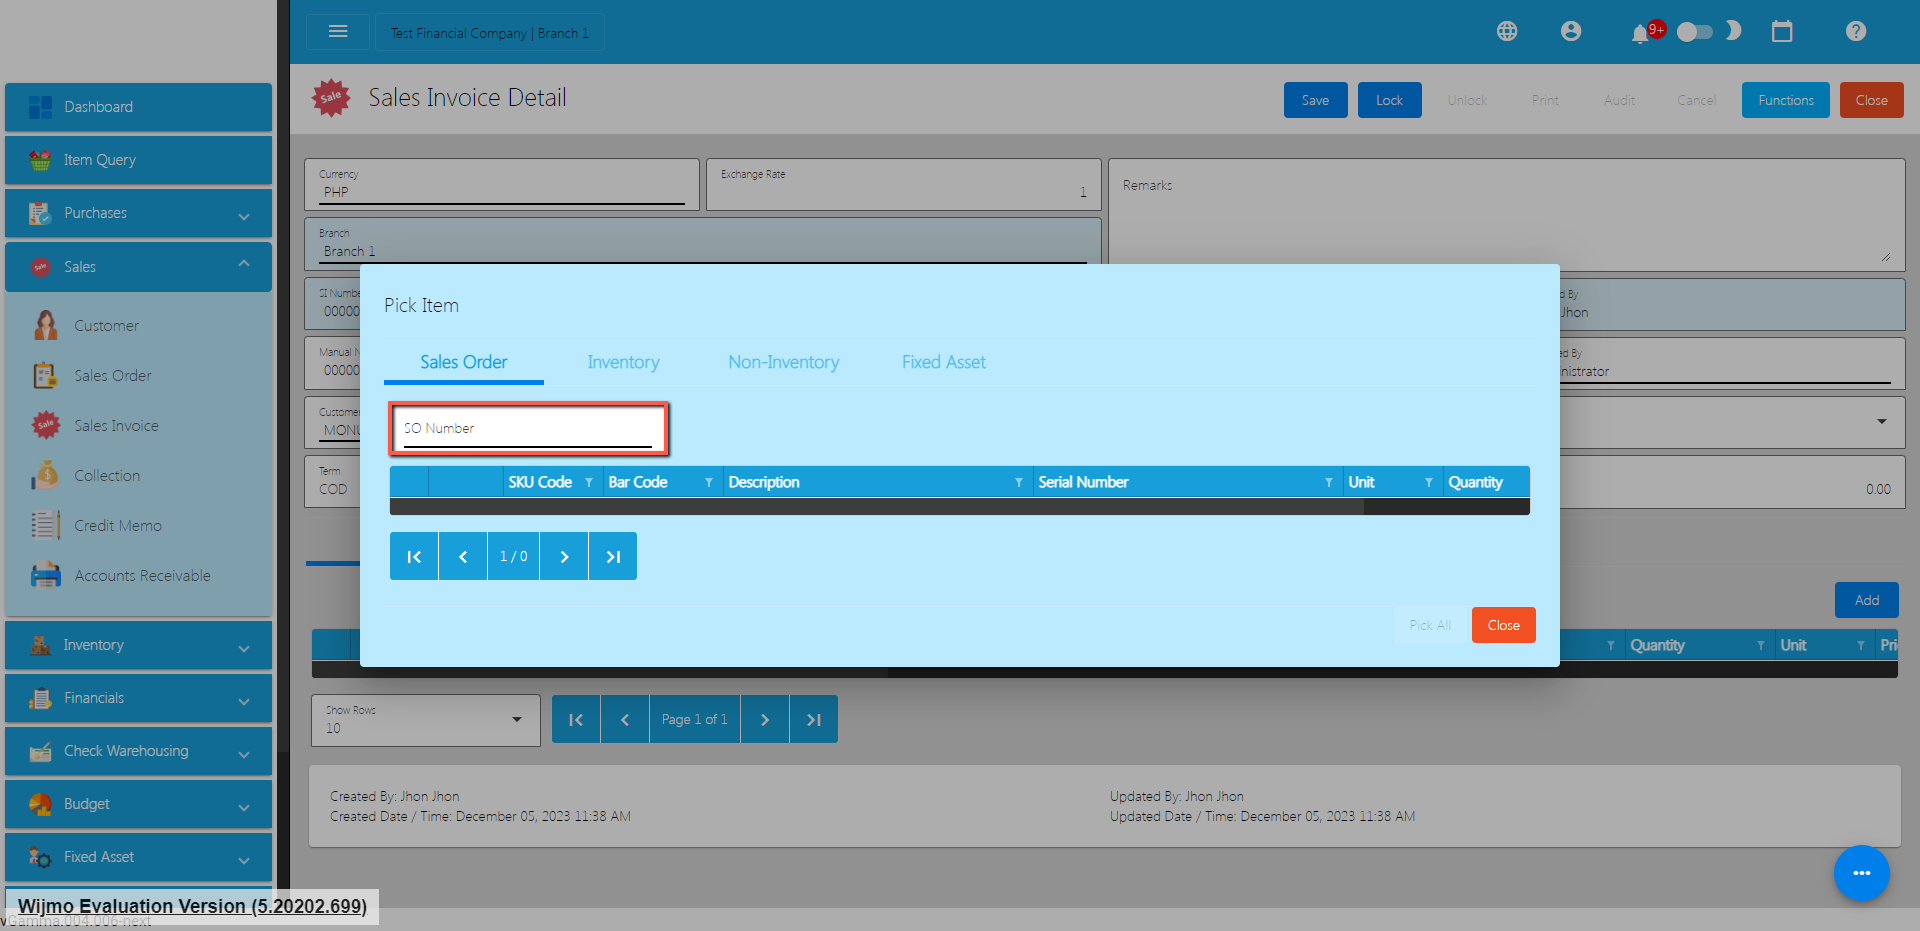Expand the Financials sidebar section
Viewport: 1920px width, 931px height.
pos(138,698)
